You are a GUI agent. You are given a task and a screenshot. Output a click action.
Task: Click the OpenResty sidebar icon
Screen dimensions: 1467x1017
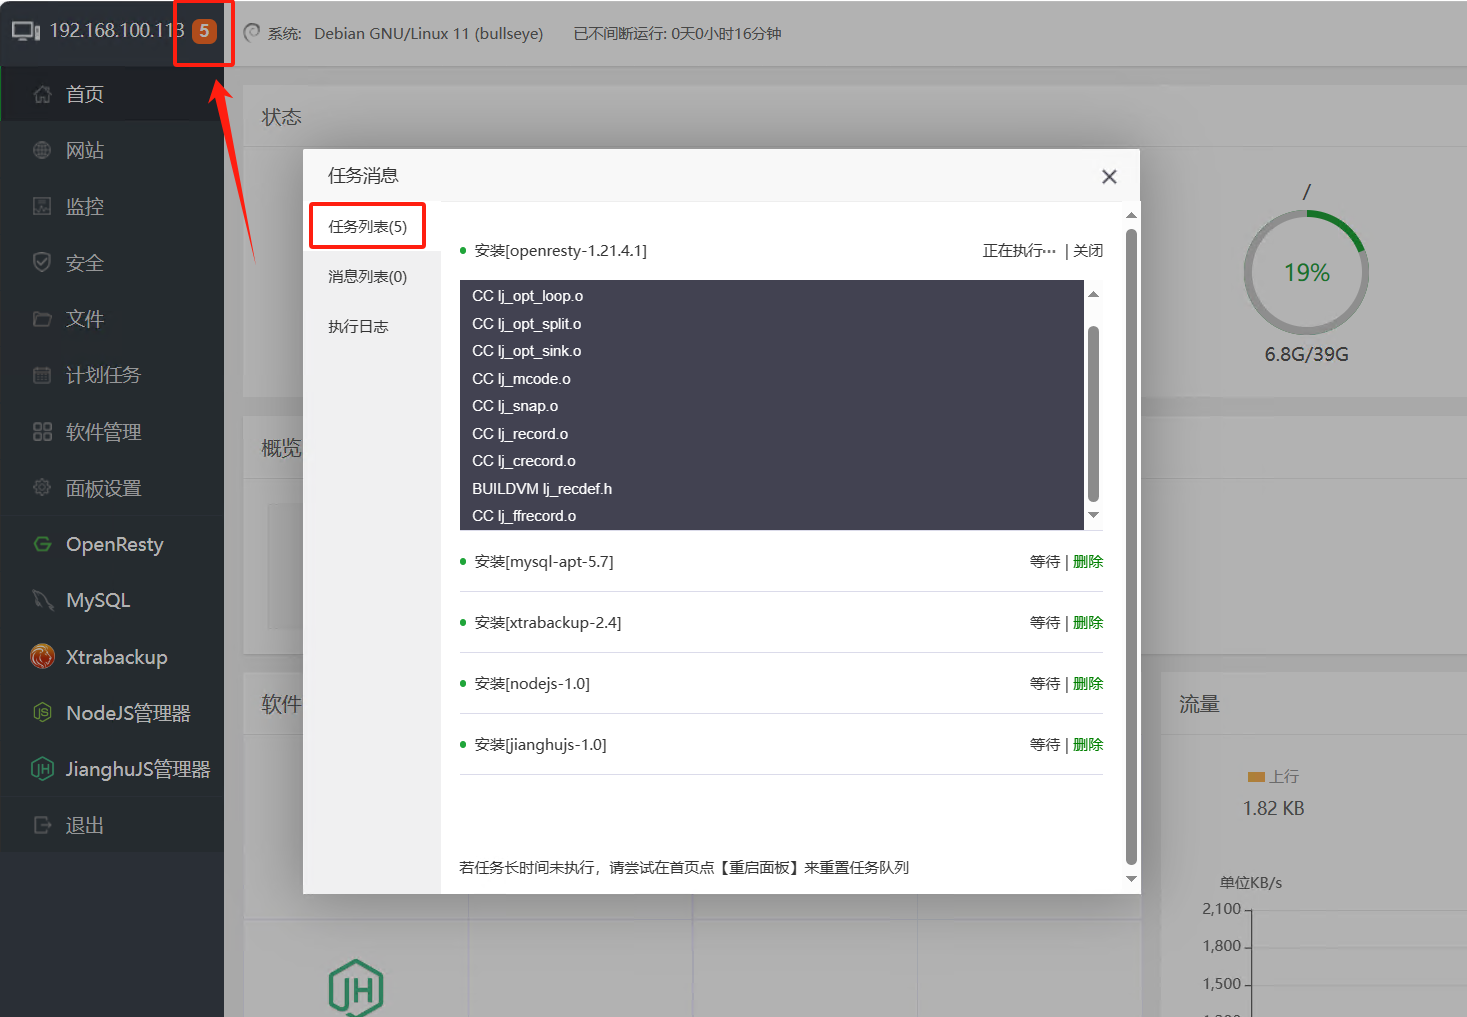42,544
